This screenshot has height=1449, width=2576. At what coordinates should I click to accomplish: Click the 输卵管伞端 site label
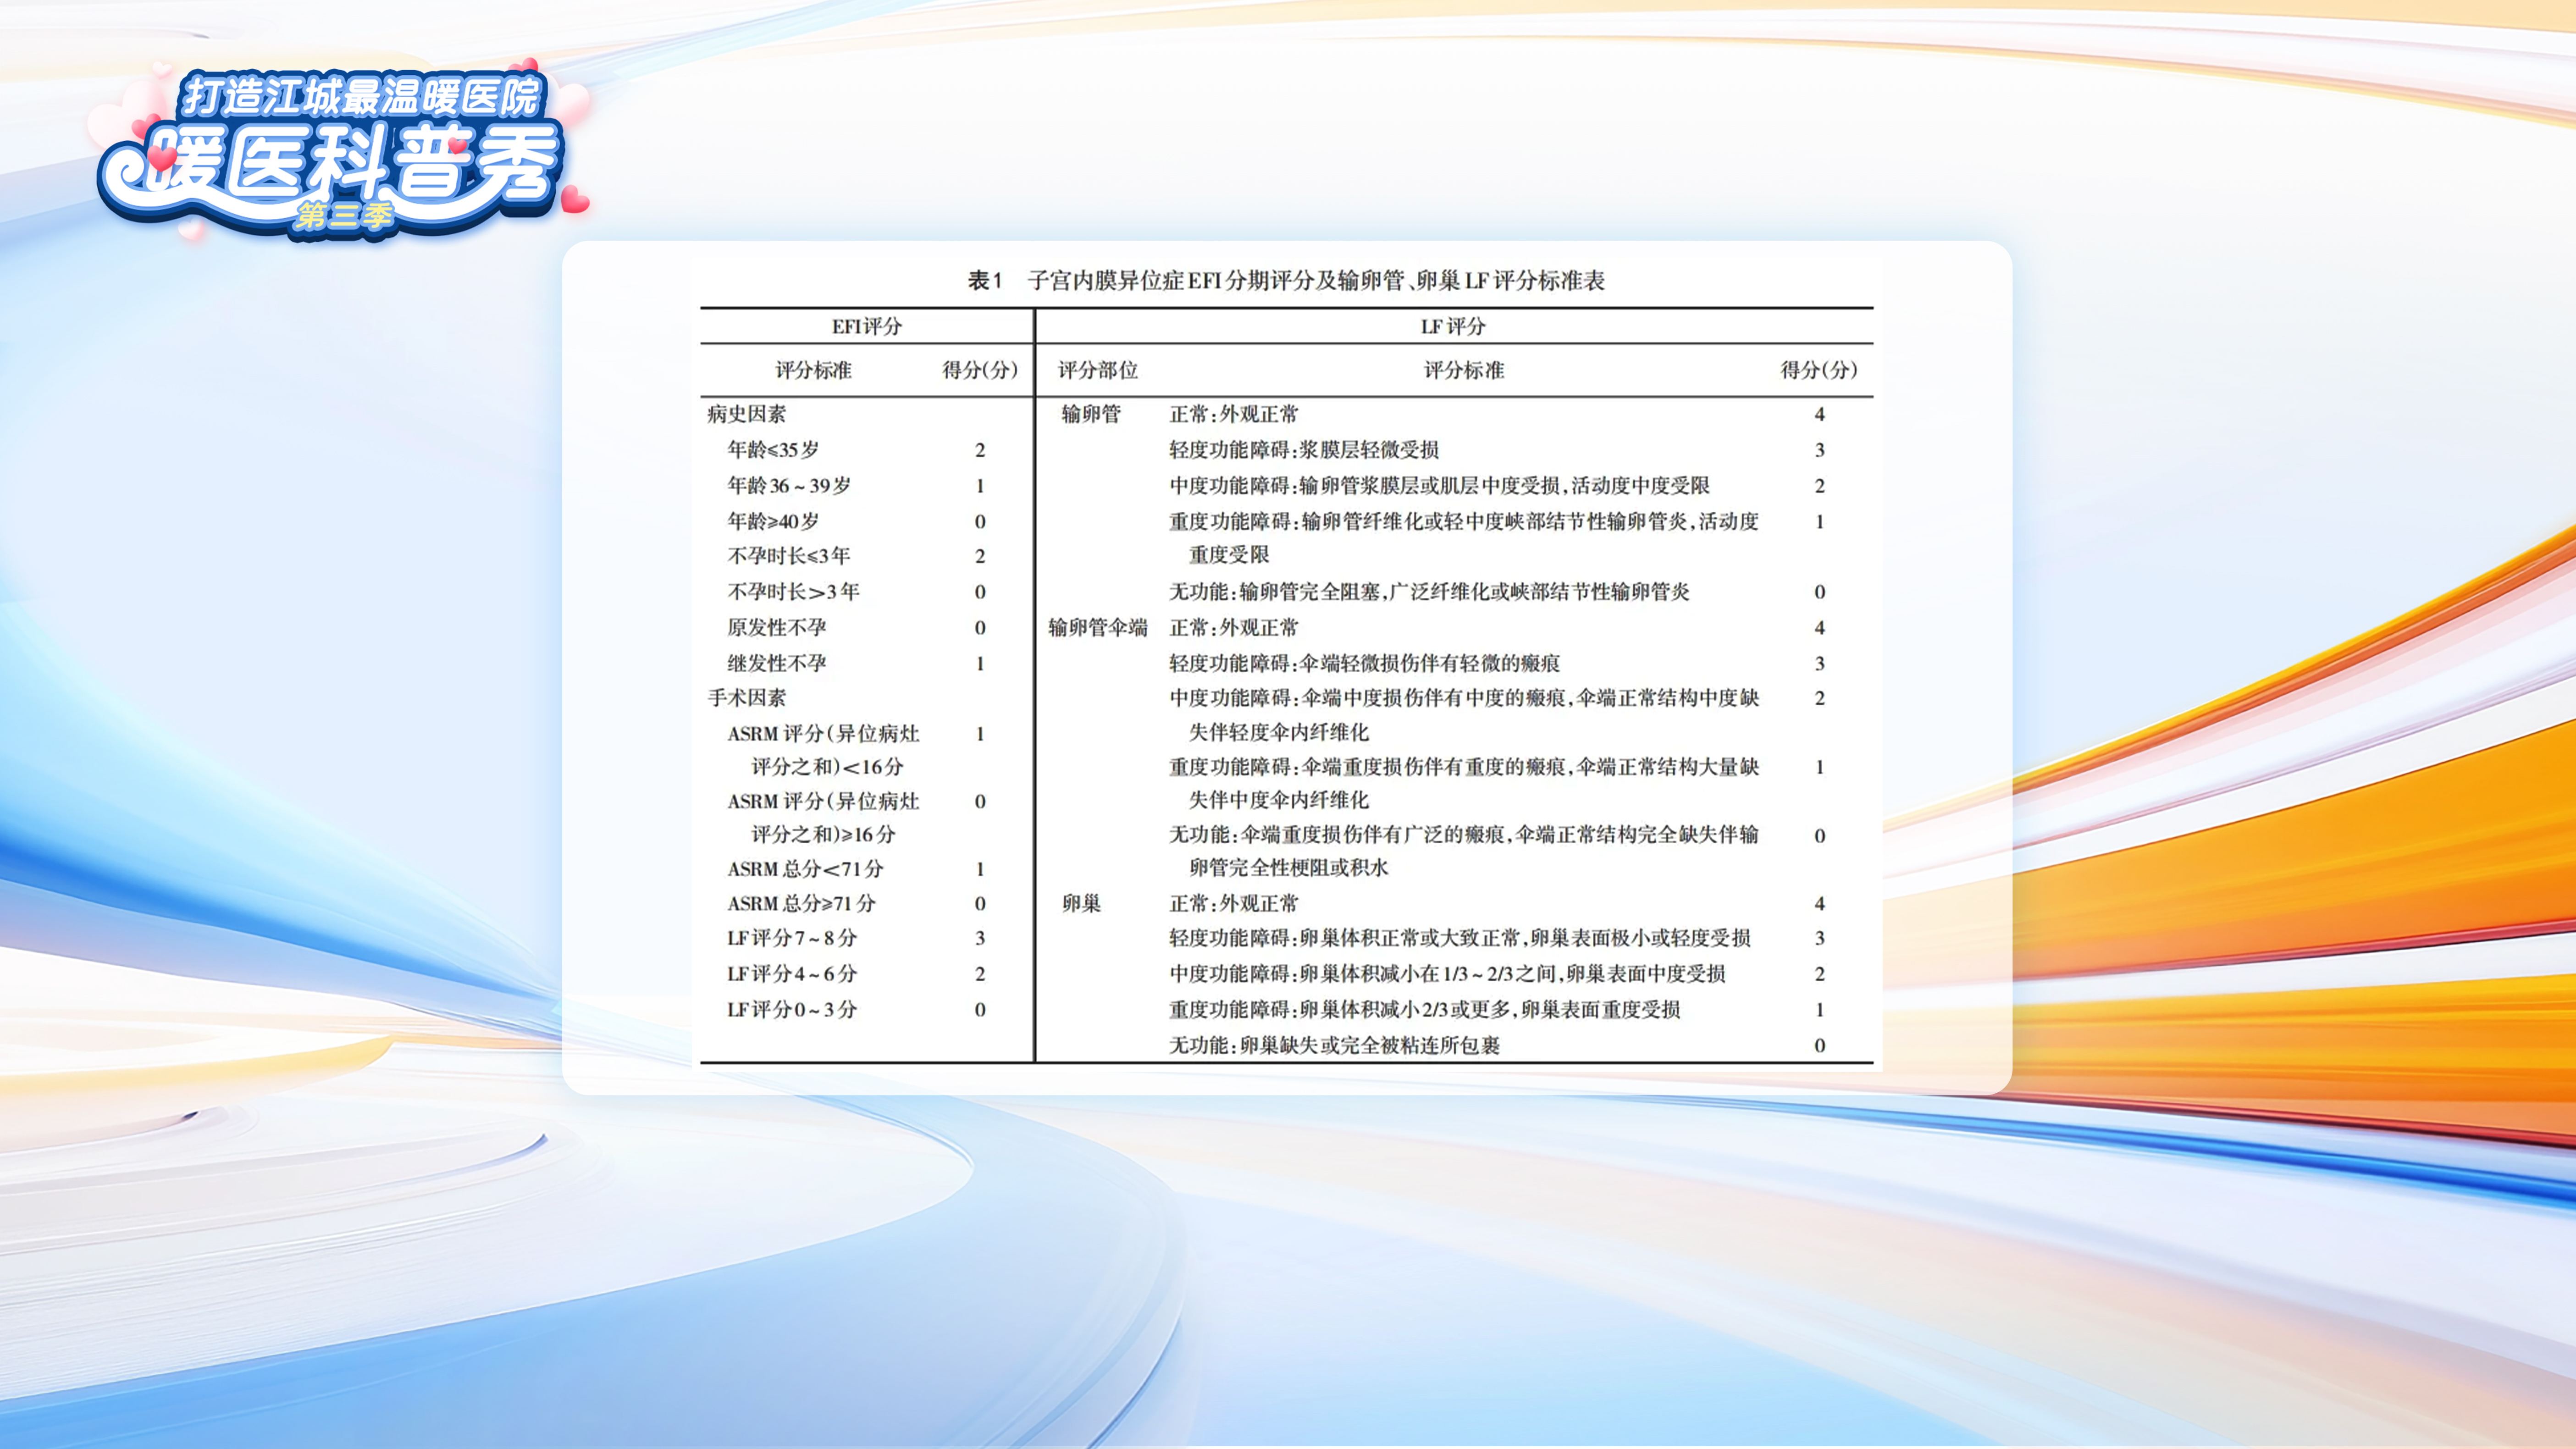coord(1098,628)
